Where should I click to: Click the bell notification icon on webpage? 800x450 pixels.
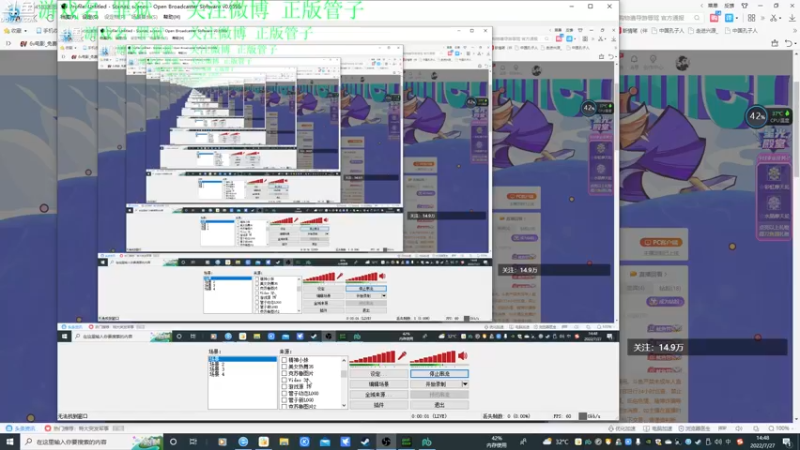(x=634, y=60)
